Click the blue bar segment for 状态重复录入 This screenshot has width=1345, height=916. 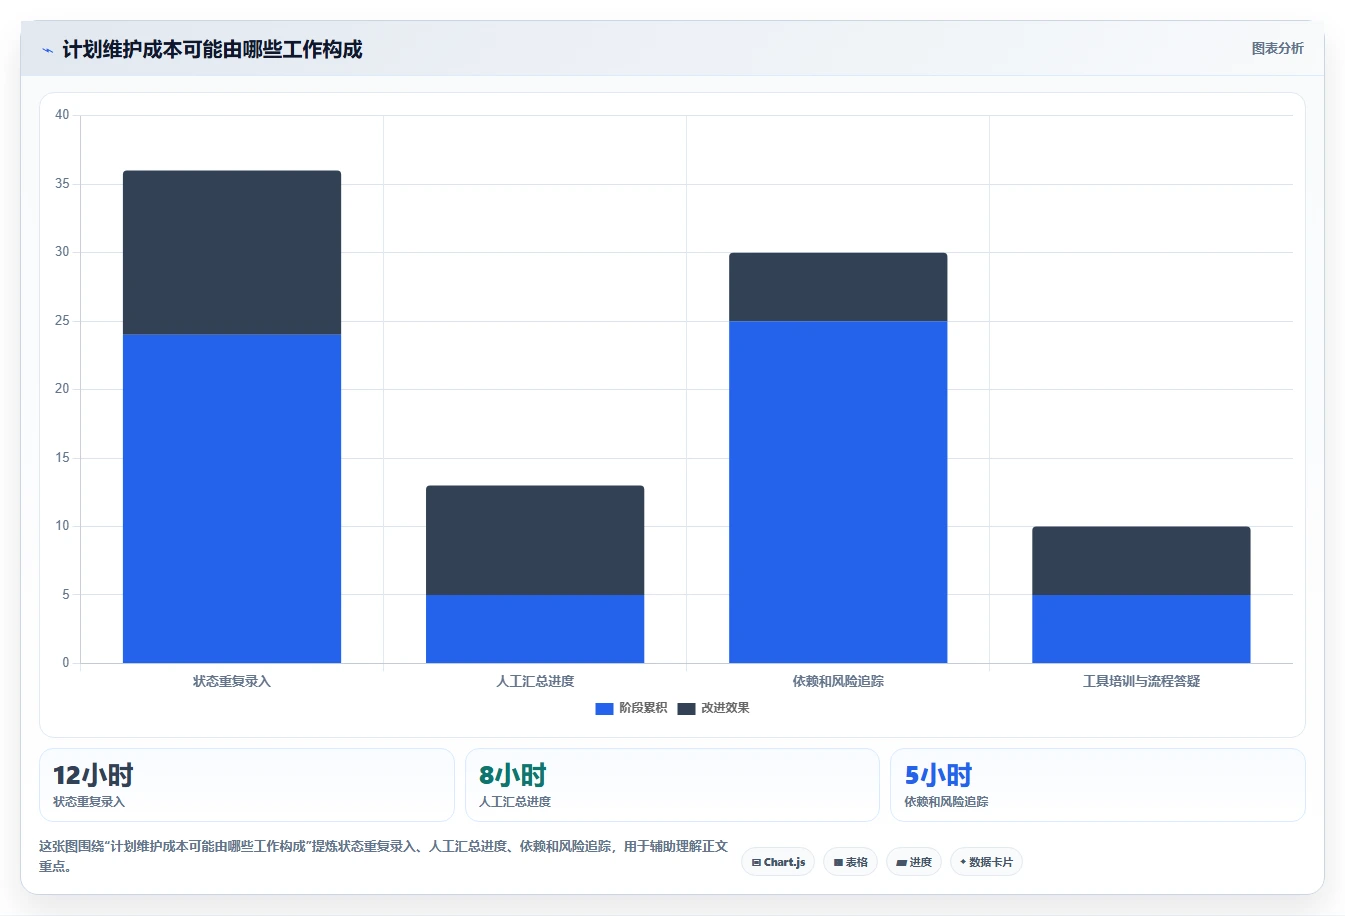tap(232, 498)
